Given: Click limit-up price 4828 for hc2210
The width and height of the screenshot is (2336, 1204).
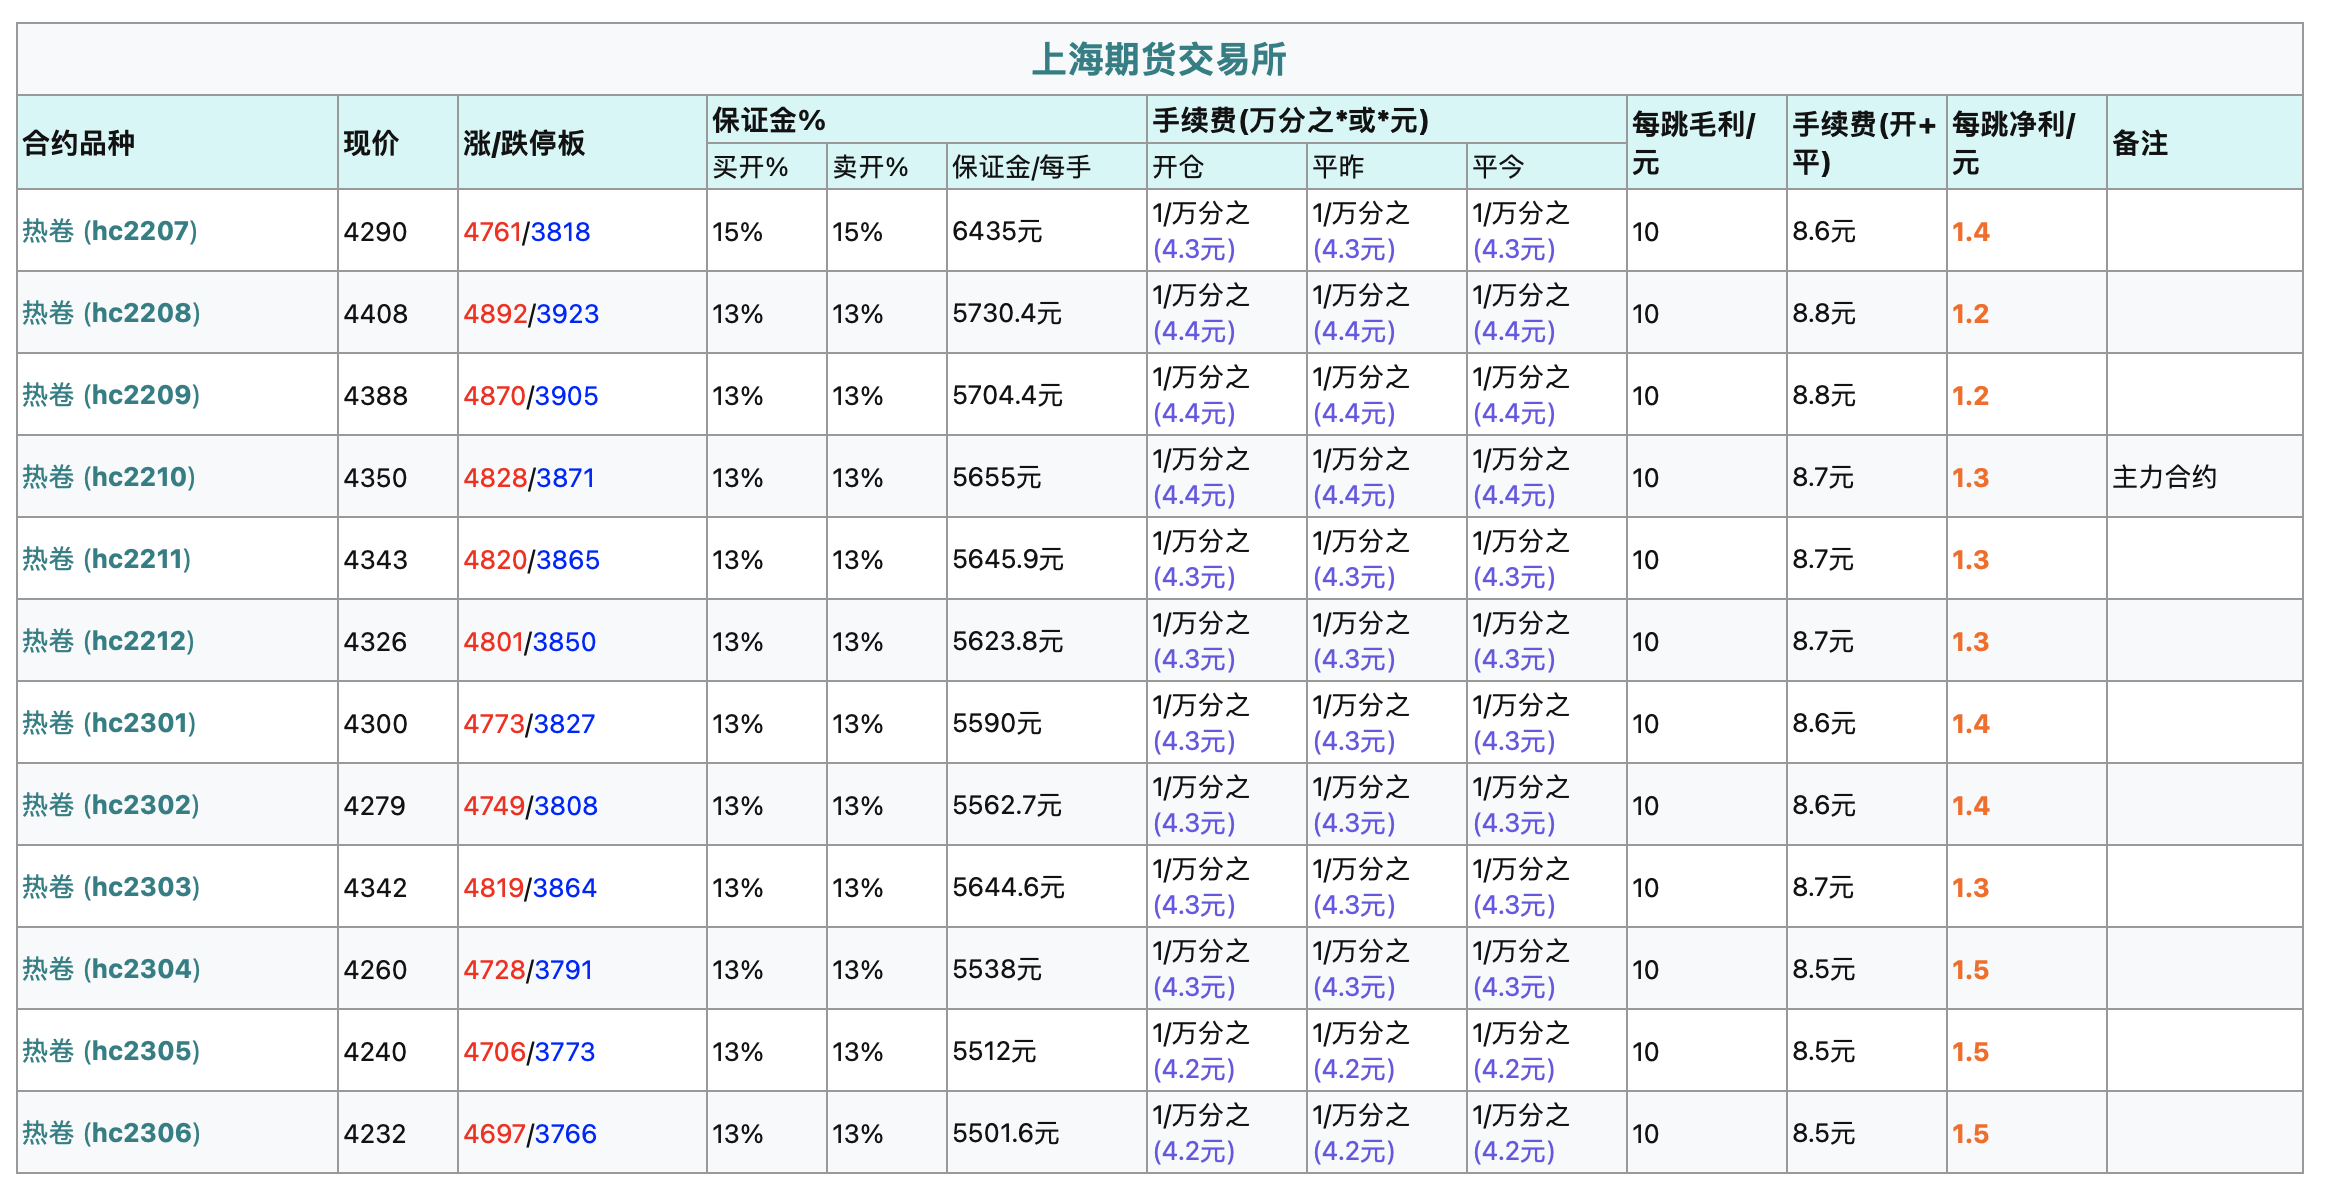Looking at the screenshot, I should (x=495, y=478).
